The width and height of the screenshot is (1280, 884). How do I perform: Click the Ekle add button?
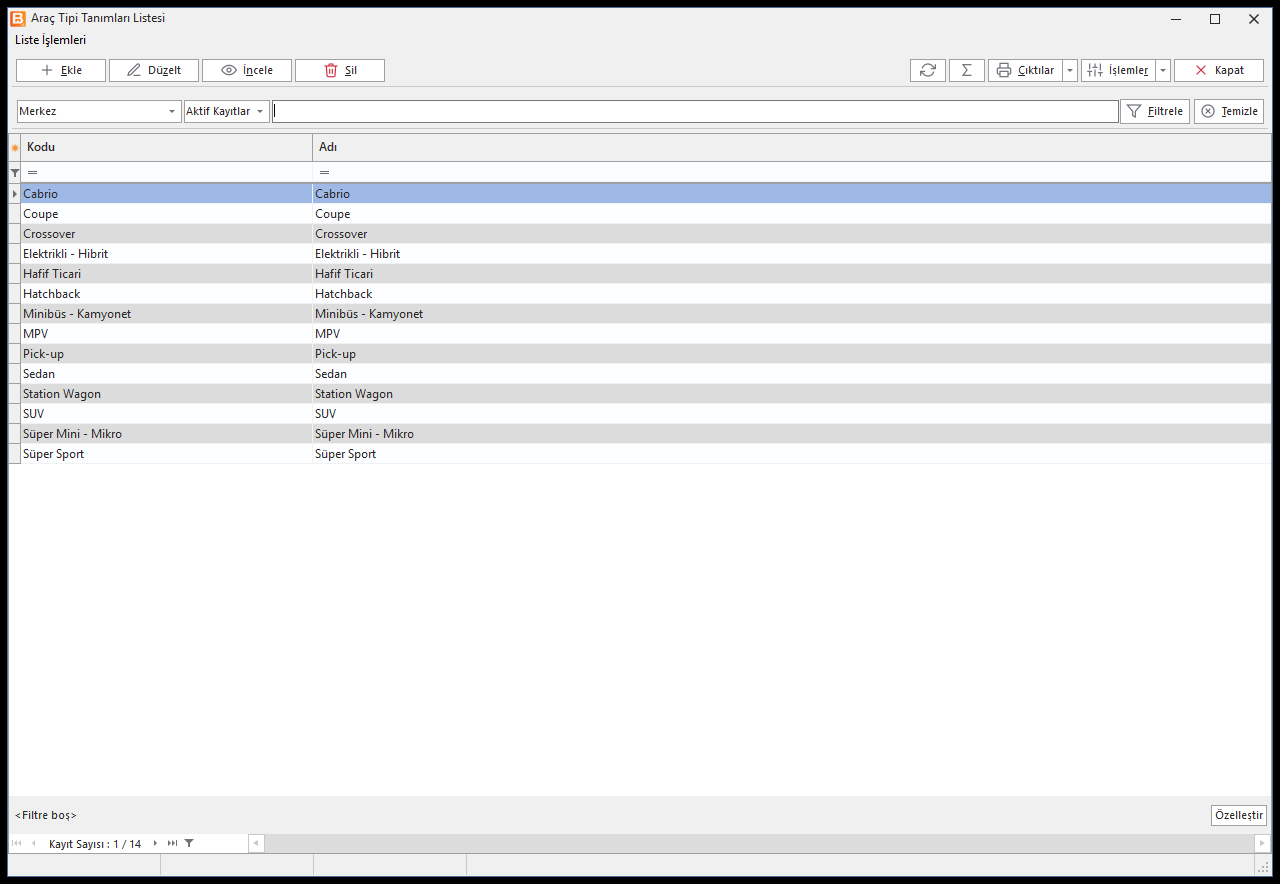click(x=61, y=70)
